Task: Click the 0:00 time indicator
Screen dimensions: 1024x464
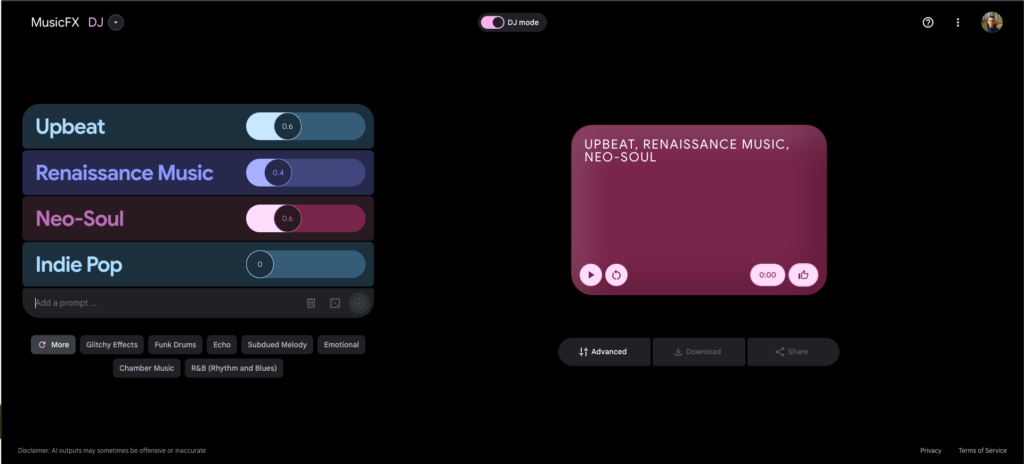Action: pyautogui.click(x=767, y=275)
